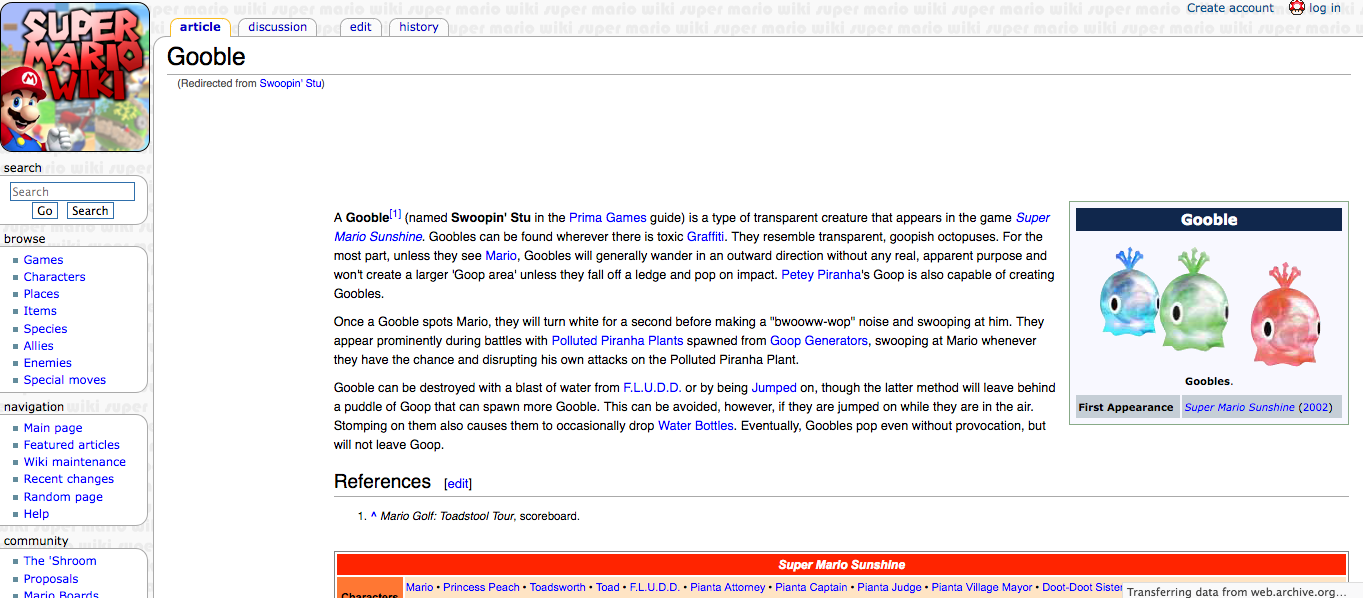Image resolution: width=1363 pixels, height=598 pixels.
Task: Switch to the article tab
Action: 200,27
